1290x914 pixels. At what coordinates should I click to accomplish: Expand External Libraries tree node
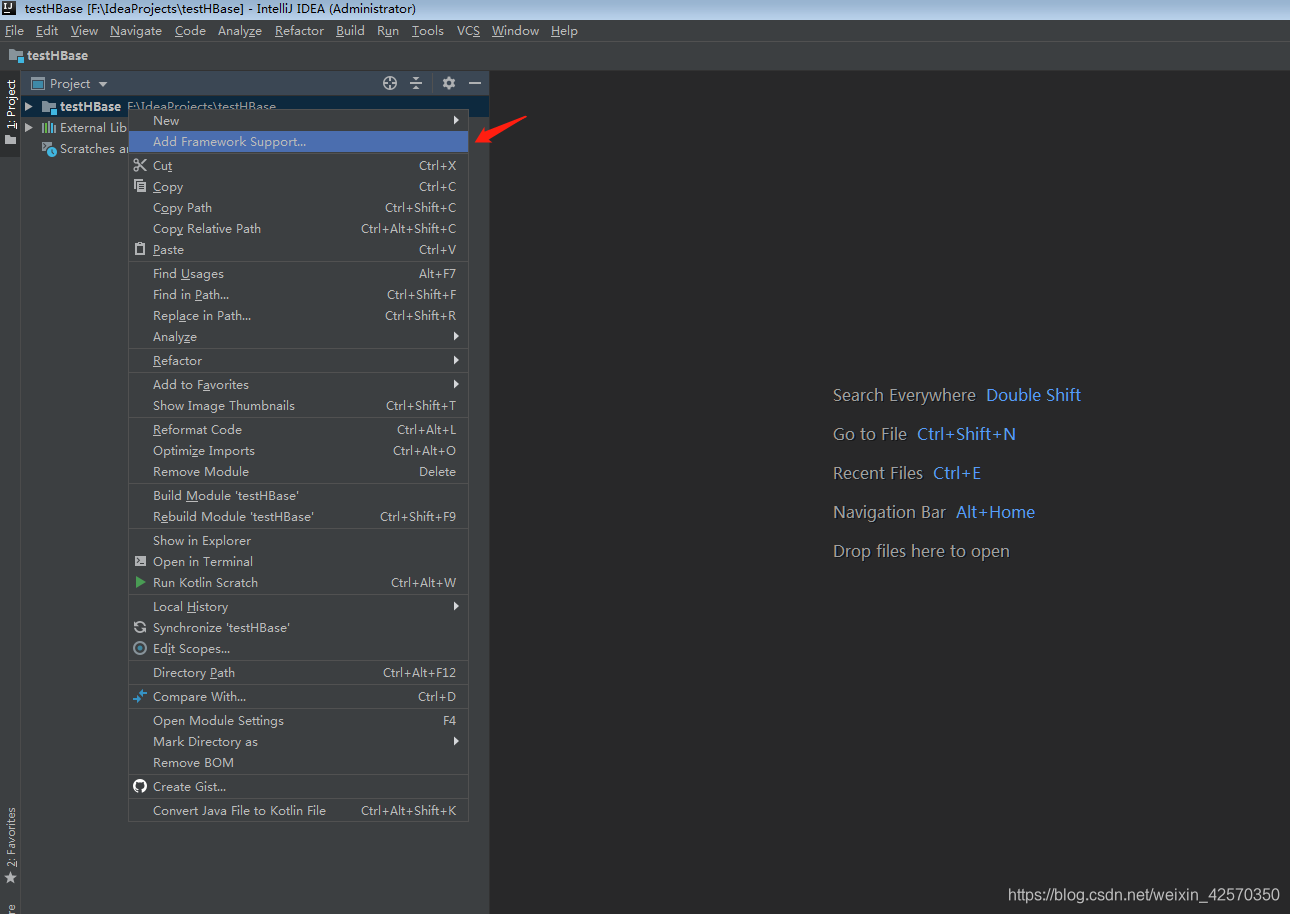tap(29, 127)
